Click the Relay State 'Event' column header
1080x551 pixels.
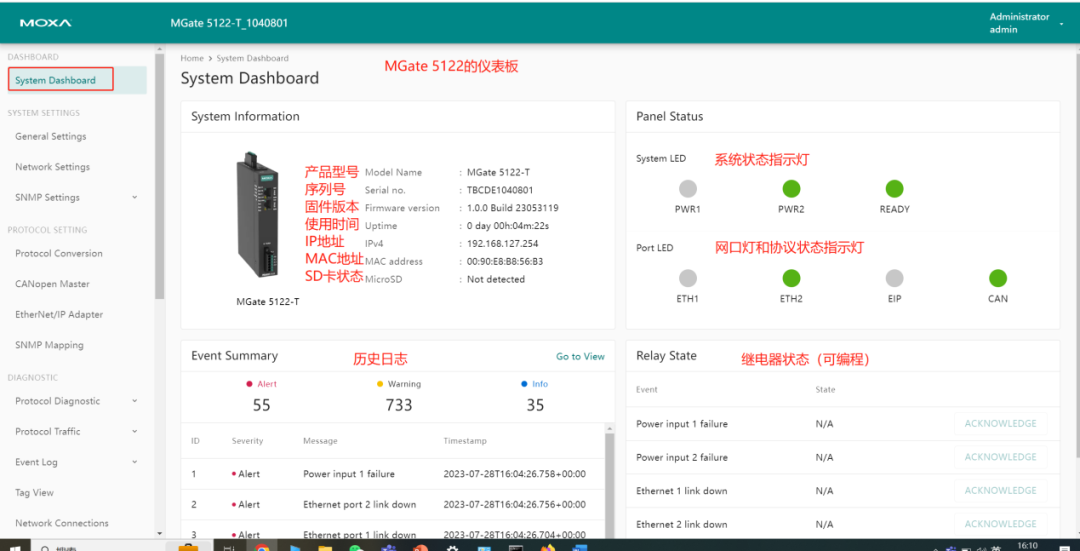pyautogui.click(x=647, y=389)
